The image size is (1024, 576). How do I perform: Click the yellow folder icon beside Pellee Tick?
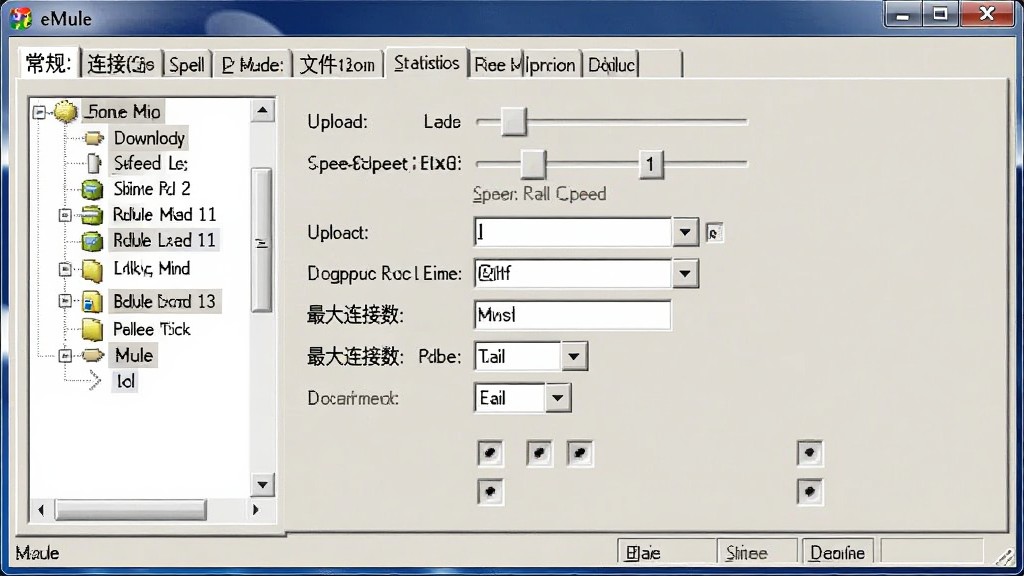point(92,330)
